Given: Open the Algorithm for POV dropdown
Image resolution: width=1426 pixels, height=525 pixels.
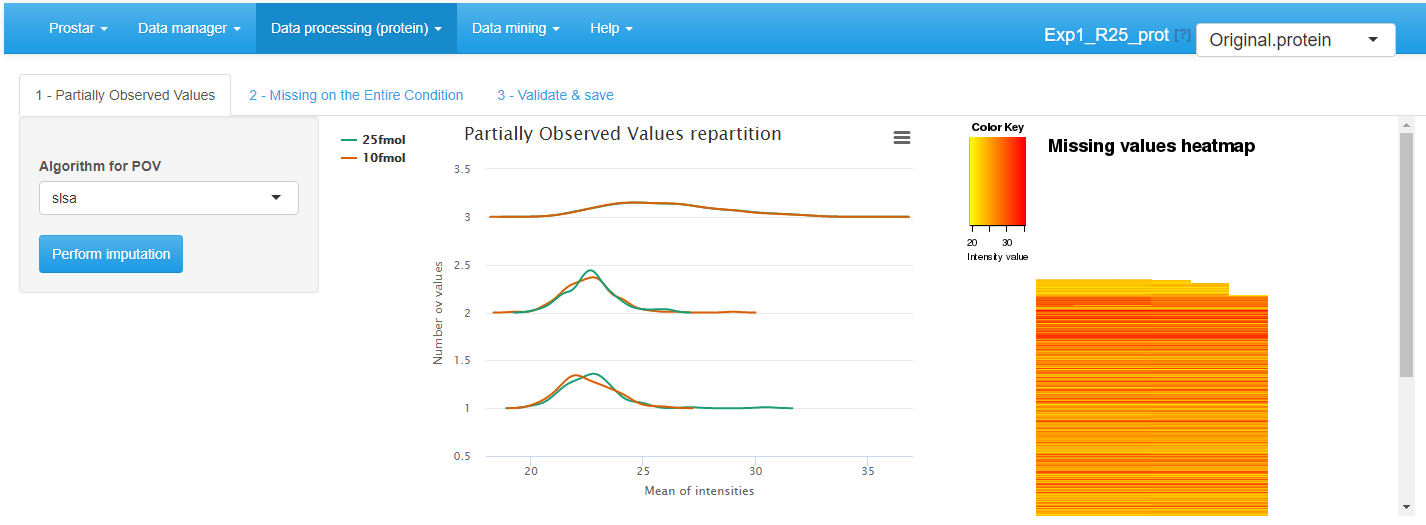Looking at the screenshot, I should (x=169, y=198).
